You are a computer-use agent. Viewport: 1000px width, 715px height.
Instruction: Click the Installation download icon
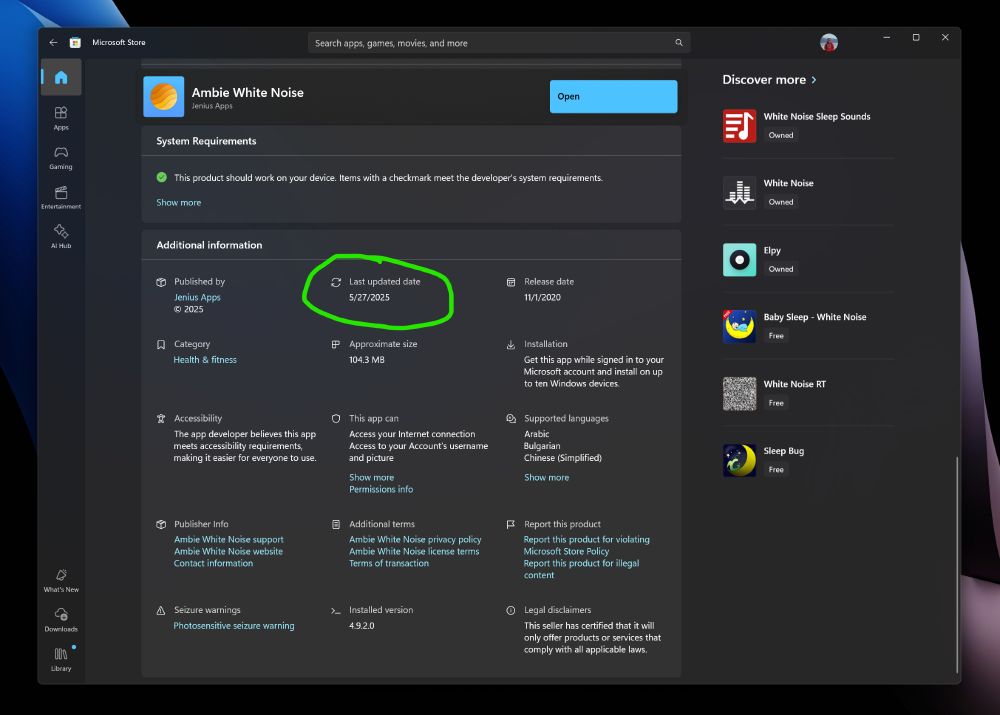(511, 344)
